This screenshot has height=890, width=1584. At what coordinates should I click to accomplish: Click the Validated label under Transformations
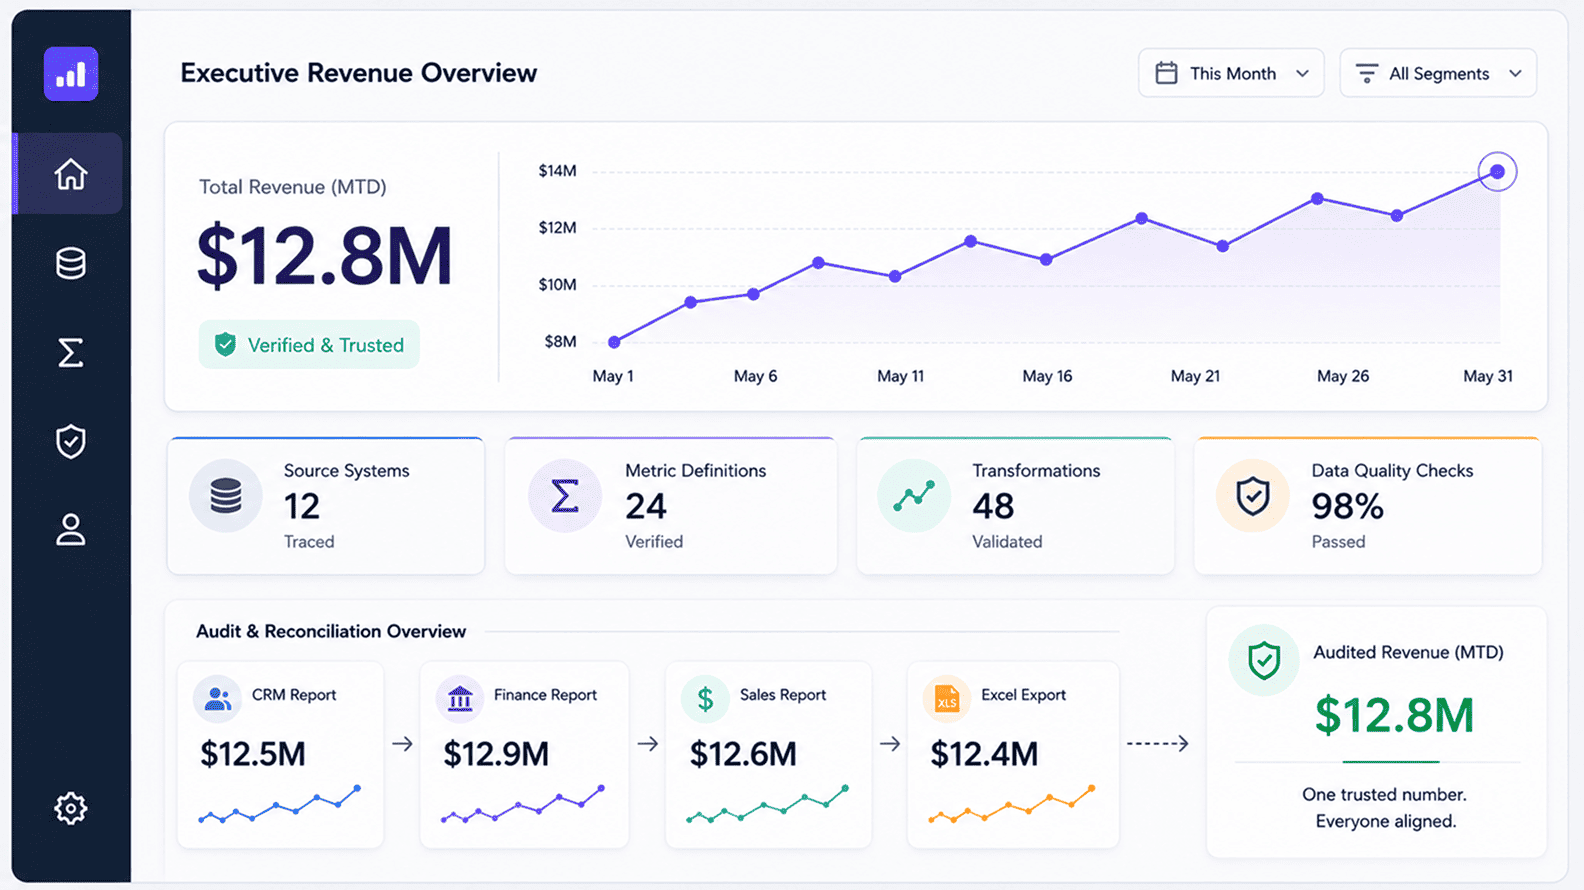(x=1007, y=542)
